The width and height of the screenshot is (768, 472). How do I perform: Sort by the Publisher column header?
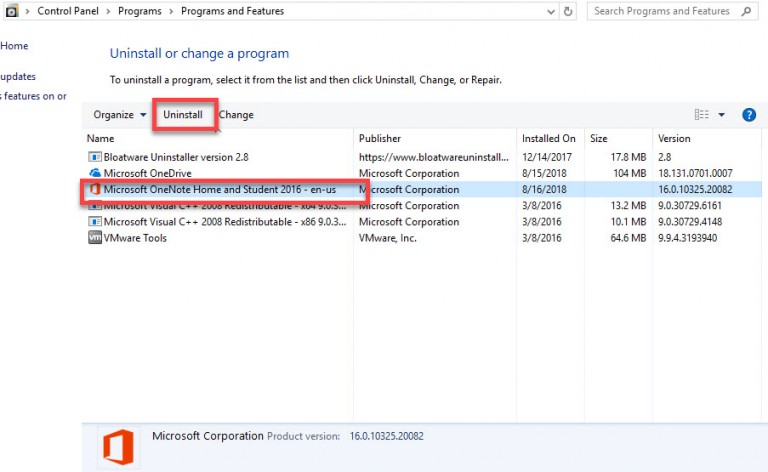point(380,139)
